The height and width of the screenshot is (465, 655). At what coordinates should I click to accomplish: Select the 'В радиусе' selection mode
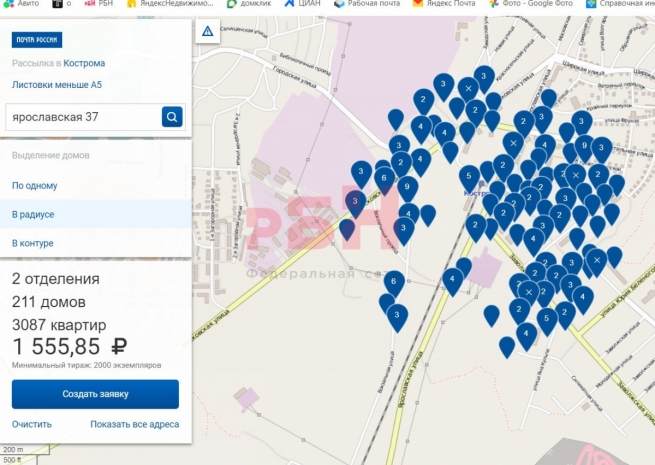tap(33, 214)
